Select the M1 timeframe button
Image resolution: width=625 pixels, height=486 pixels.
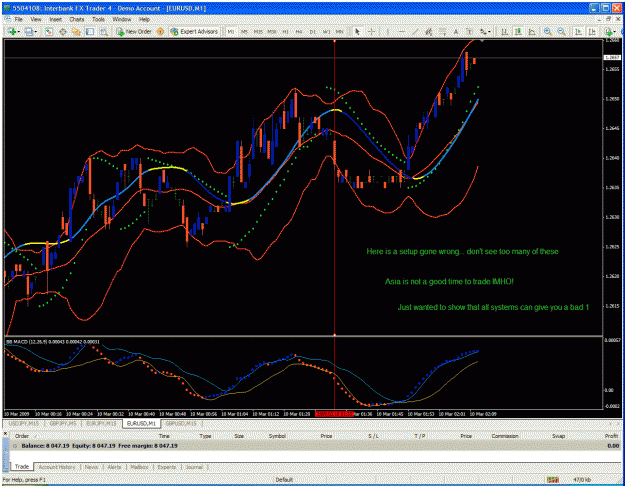tap(231, 31)
